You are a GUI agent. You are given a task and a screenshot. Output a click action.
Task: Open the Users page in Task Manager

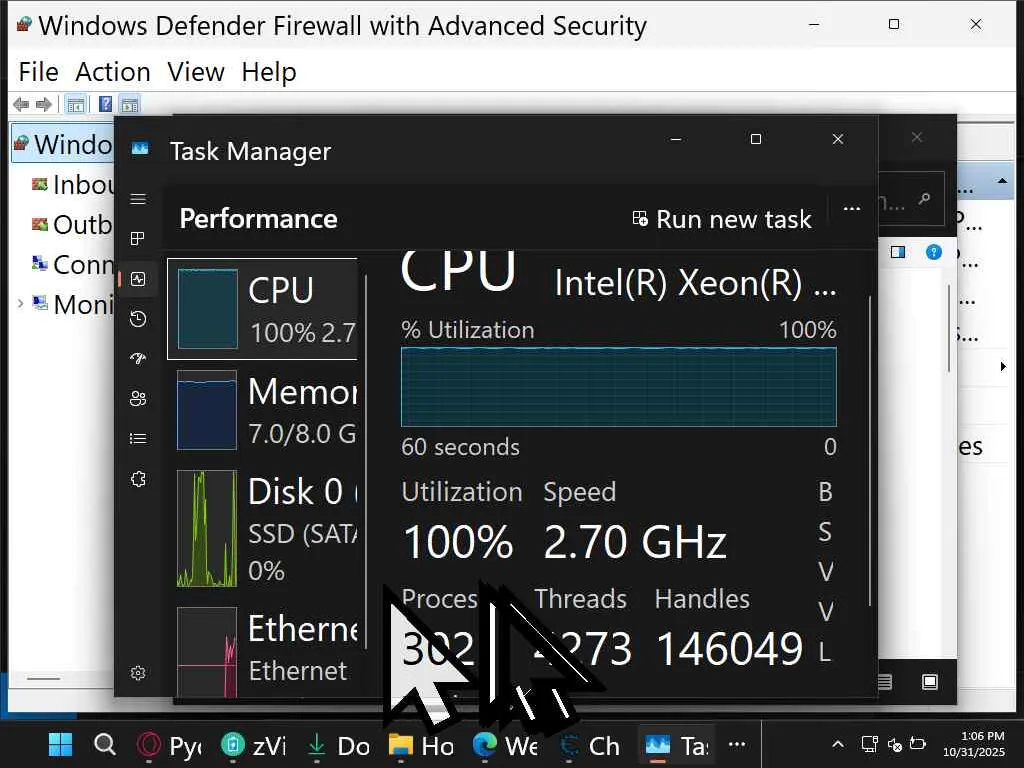point(138,399)
